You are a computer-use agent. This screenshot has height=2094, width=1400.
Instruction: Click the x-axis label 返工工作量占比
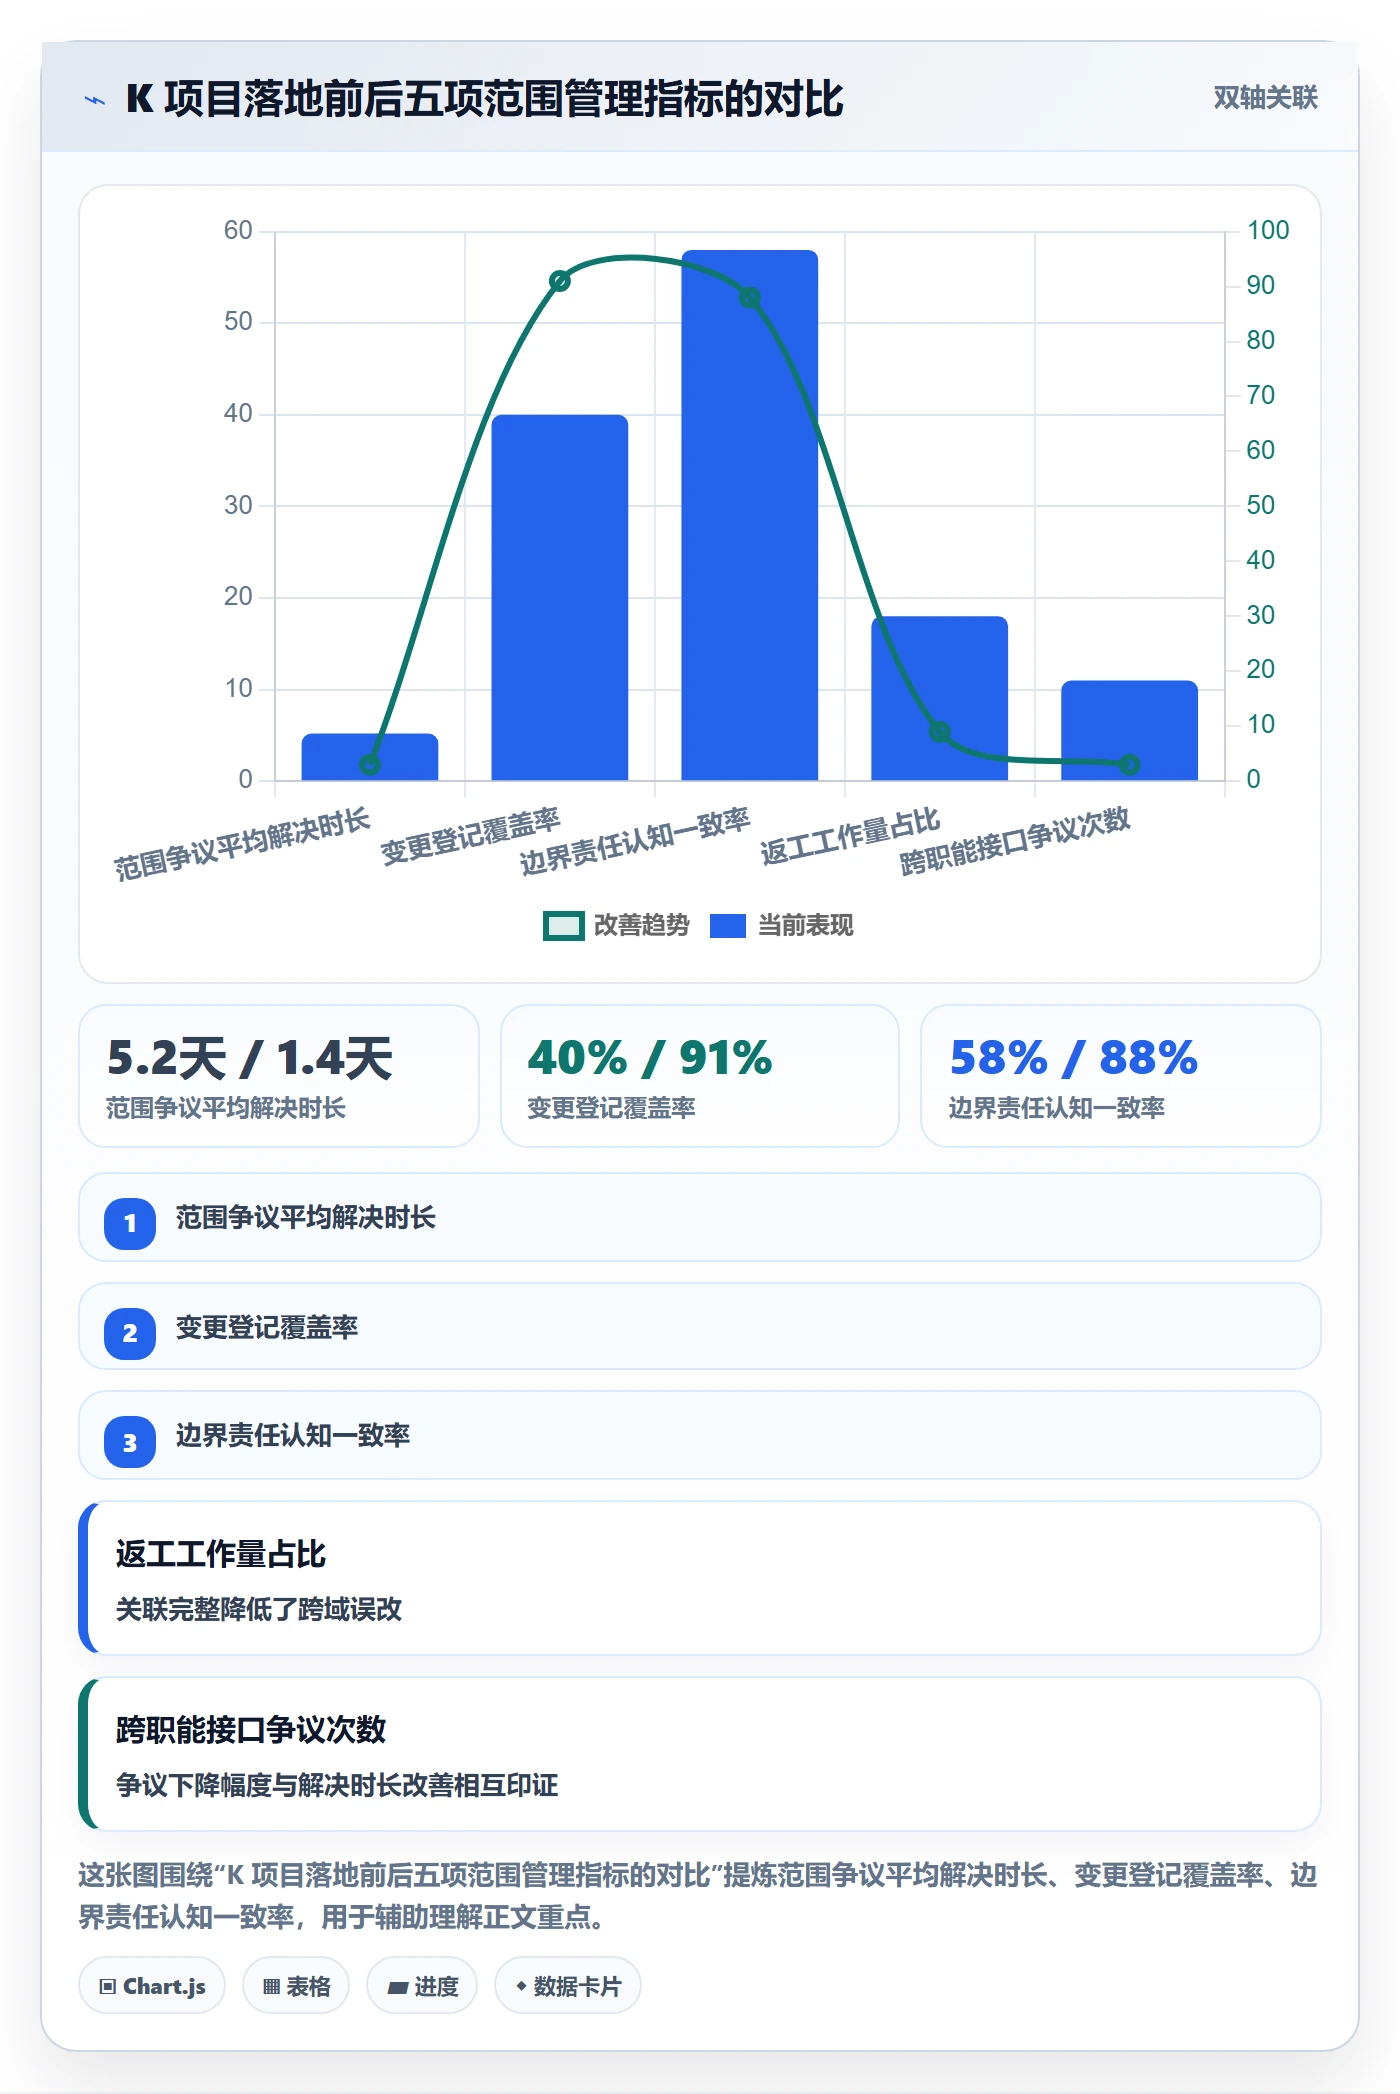tap(850, 836)
